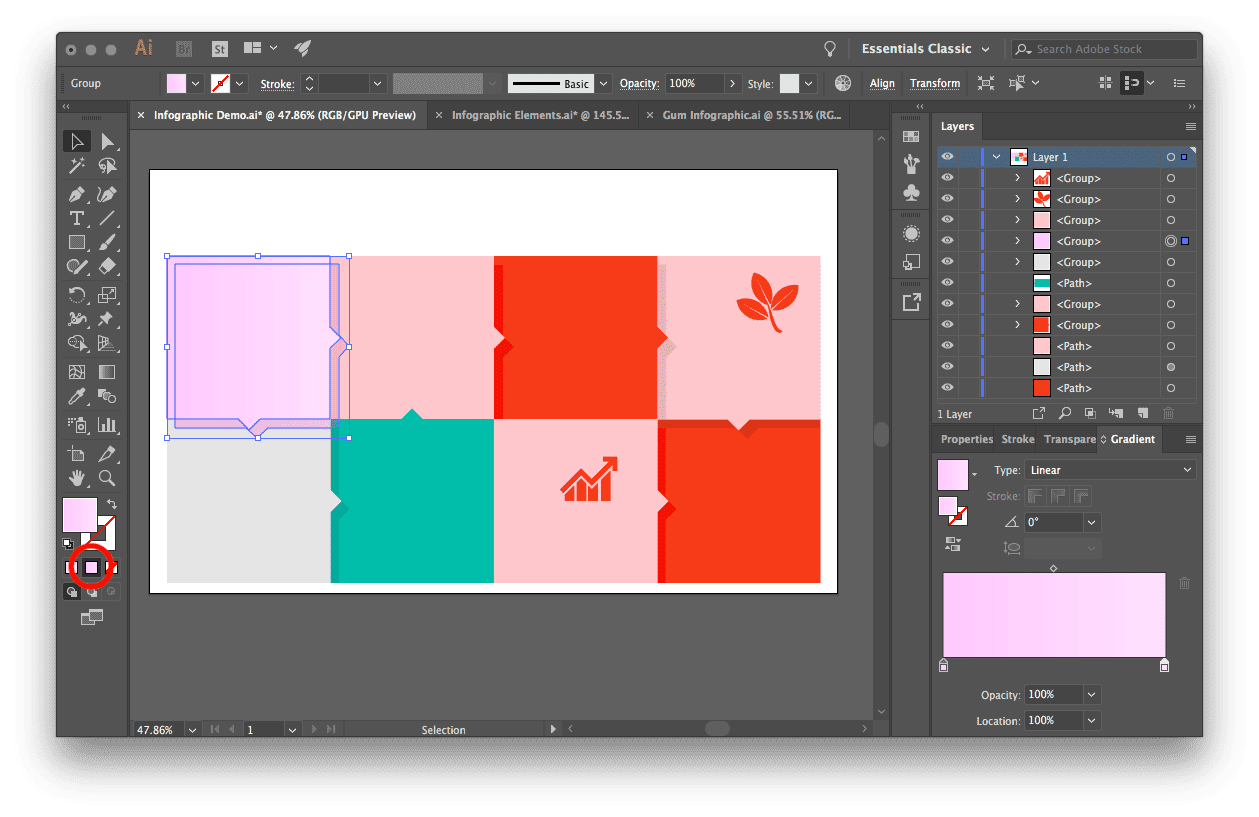Click the Search Adobe Stock field
The image size is (1259, 817).
[x=1104, y=49]
